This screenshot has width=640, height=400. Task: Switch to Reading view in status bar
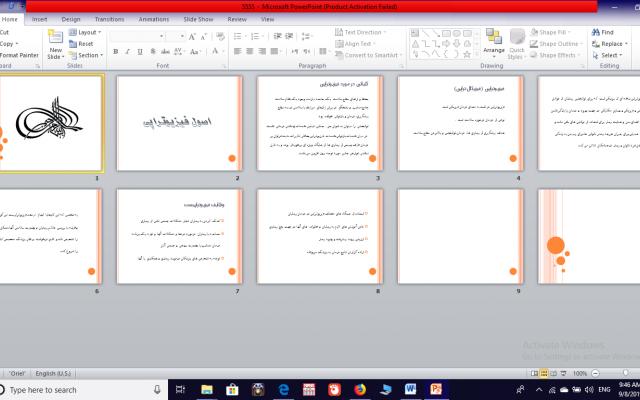tap(553, 373)
